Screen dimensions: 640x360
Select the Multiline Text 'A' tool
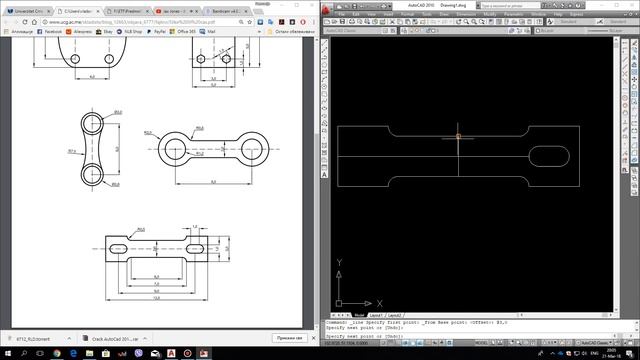324,175
